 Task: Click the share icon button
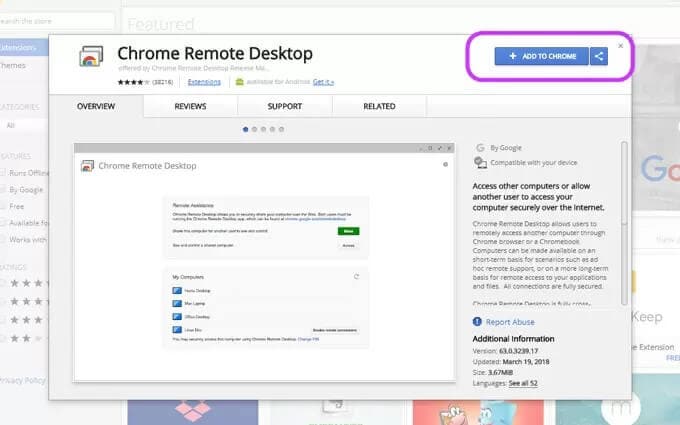pyautogui.click(x=599, y=56)
